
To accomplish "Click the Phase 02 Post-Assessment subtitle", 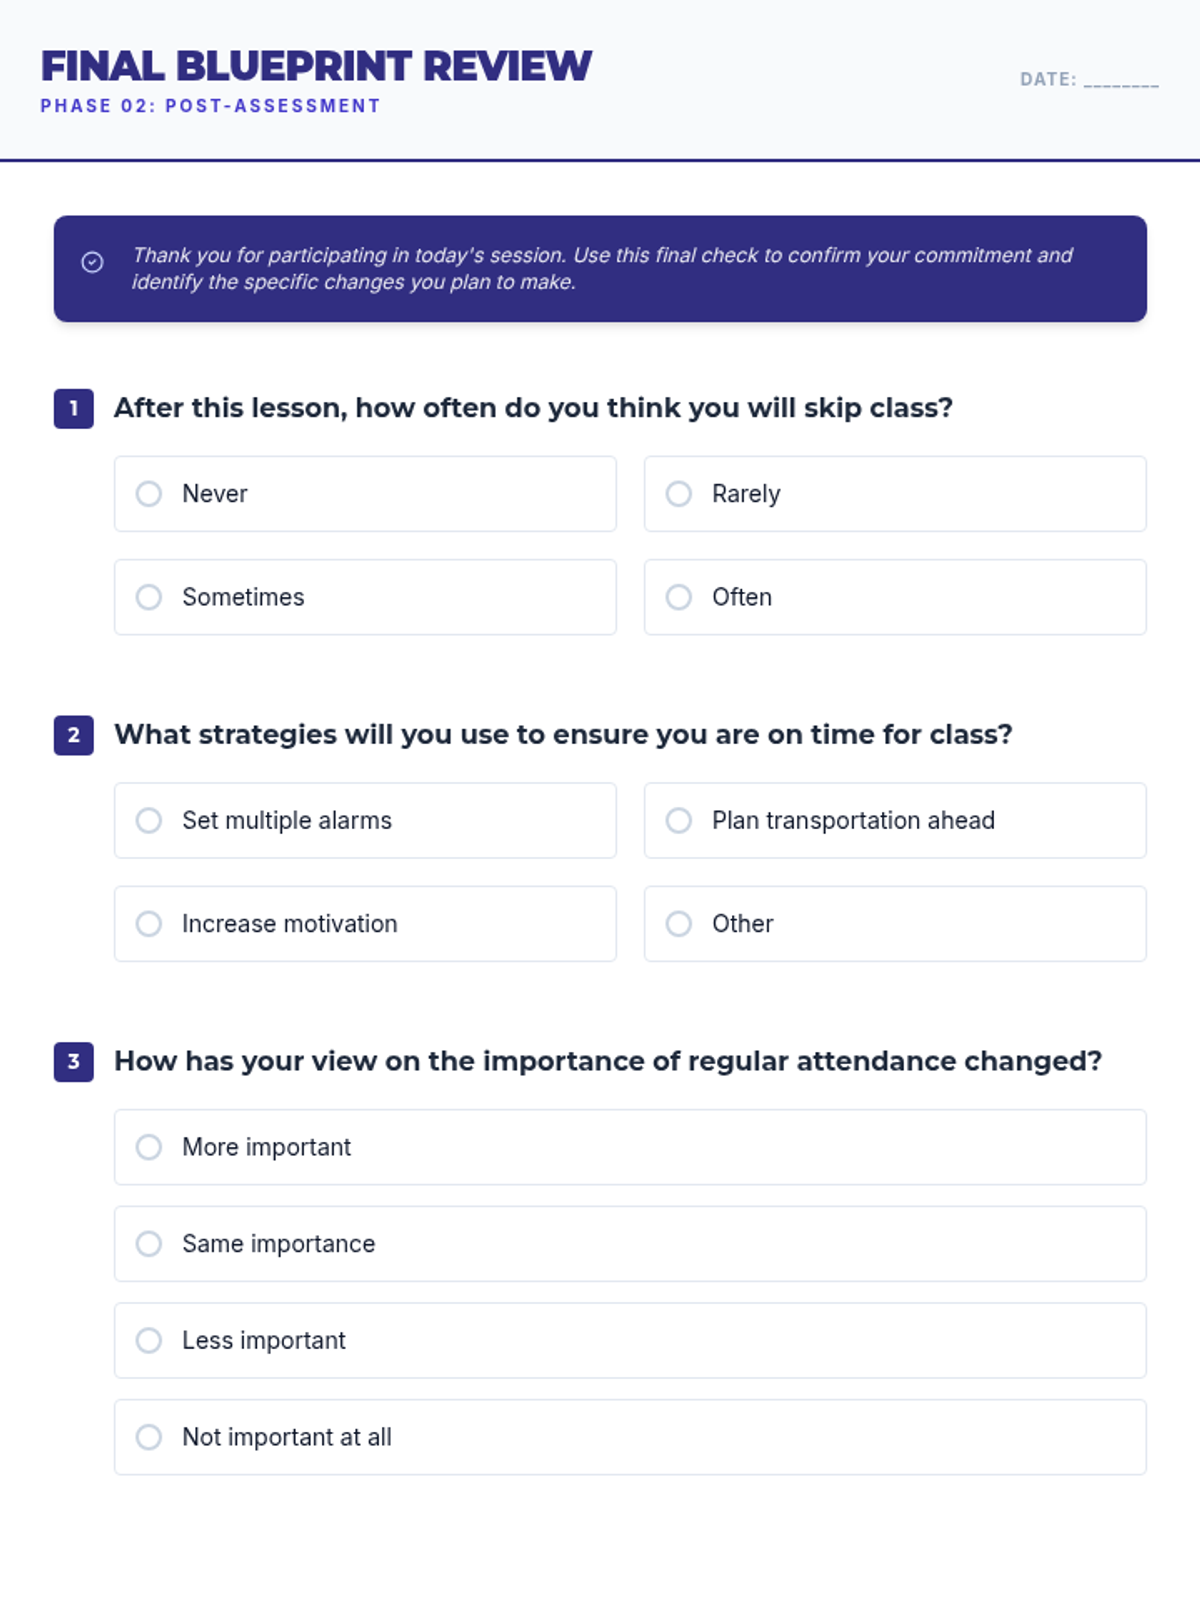I will [210, 106].
